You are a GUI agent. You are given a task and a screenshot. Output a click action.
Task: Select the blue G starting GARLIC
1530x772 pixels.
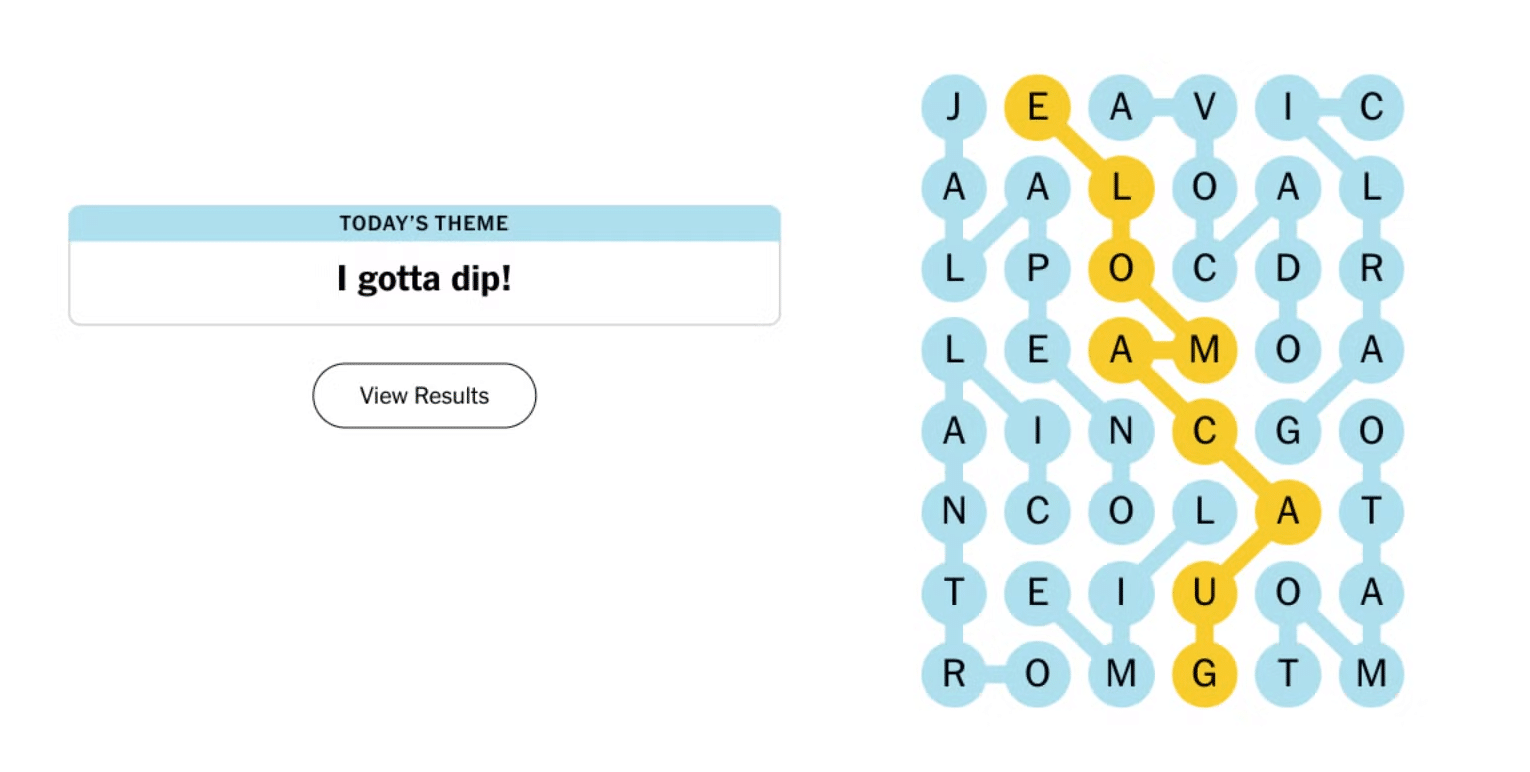[1288, 432]
